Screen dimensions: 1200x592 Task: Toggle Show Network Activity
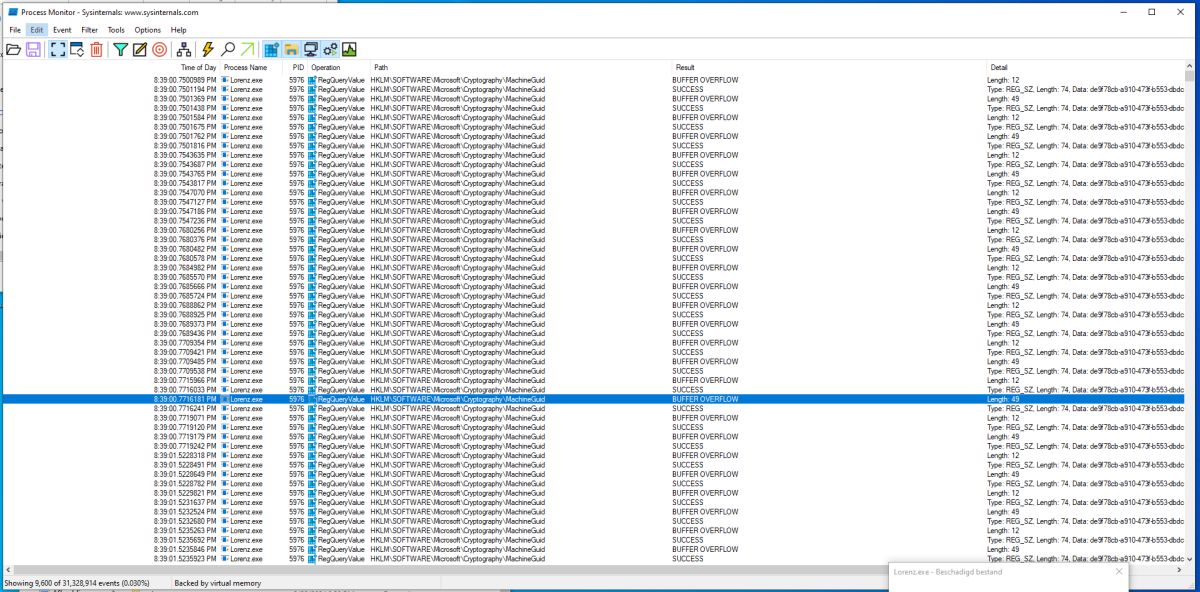310,49
